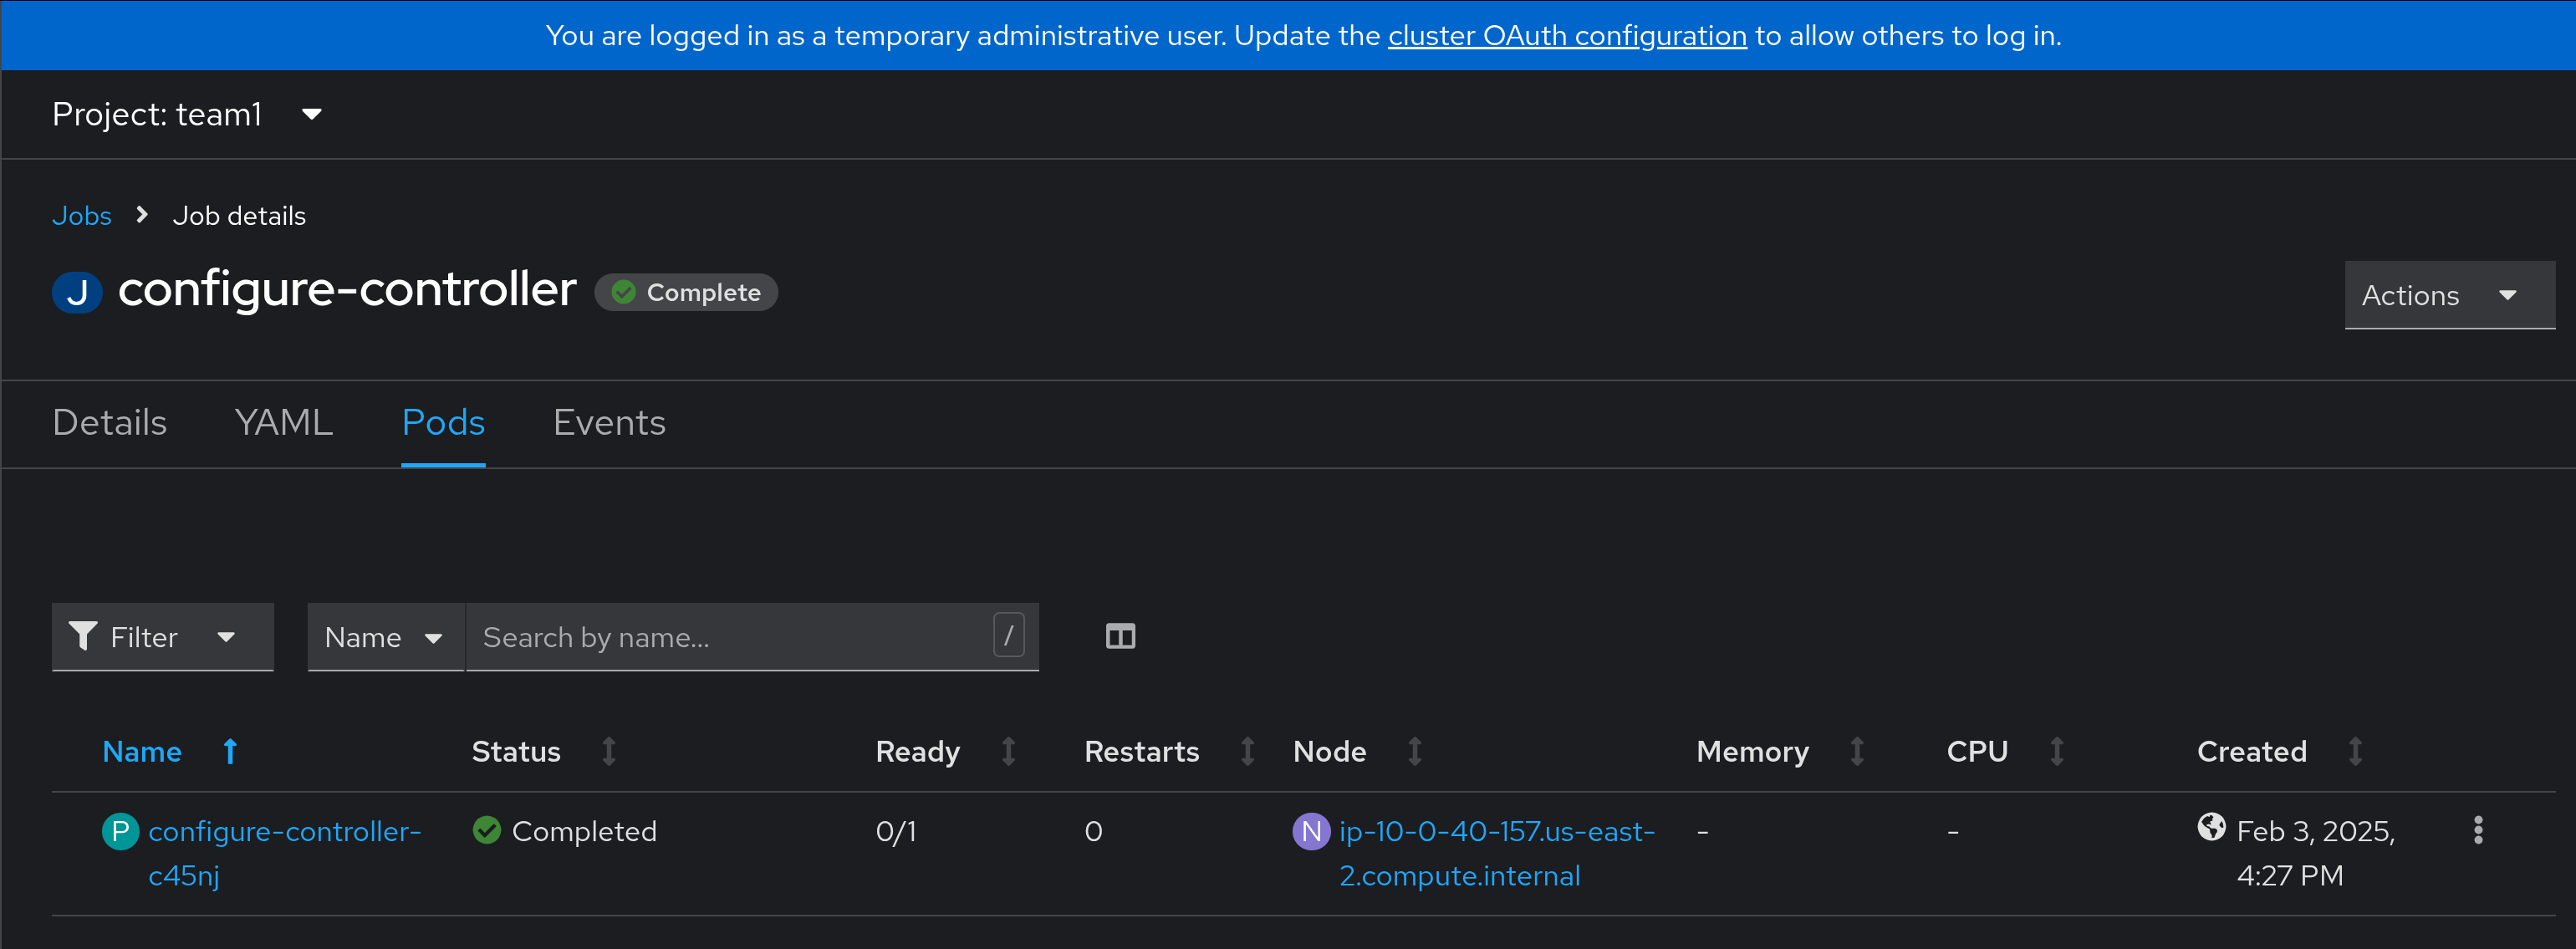Open the cluster OAuth configuration link

click(x=1567, y=36)
